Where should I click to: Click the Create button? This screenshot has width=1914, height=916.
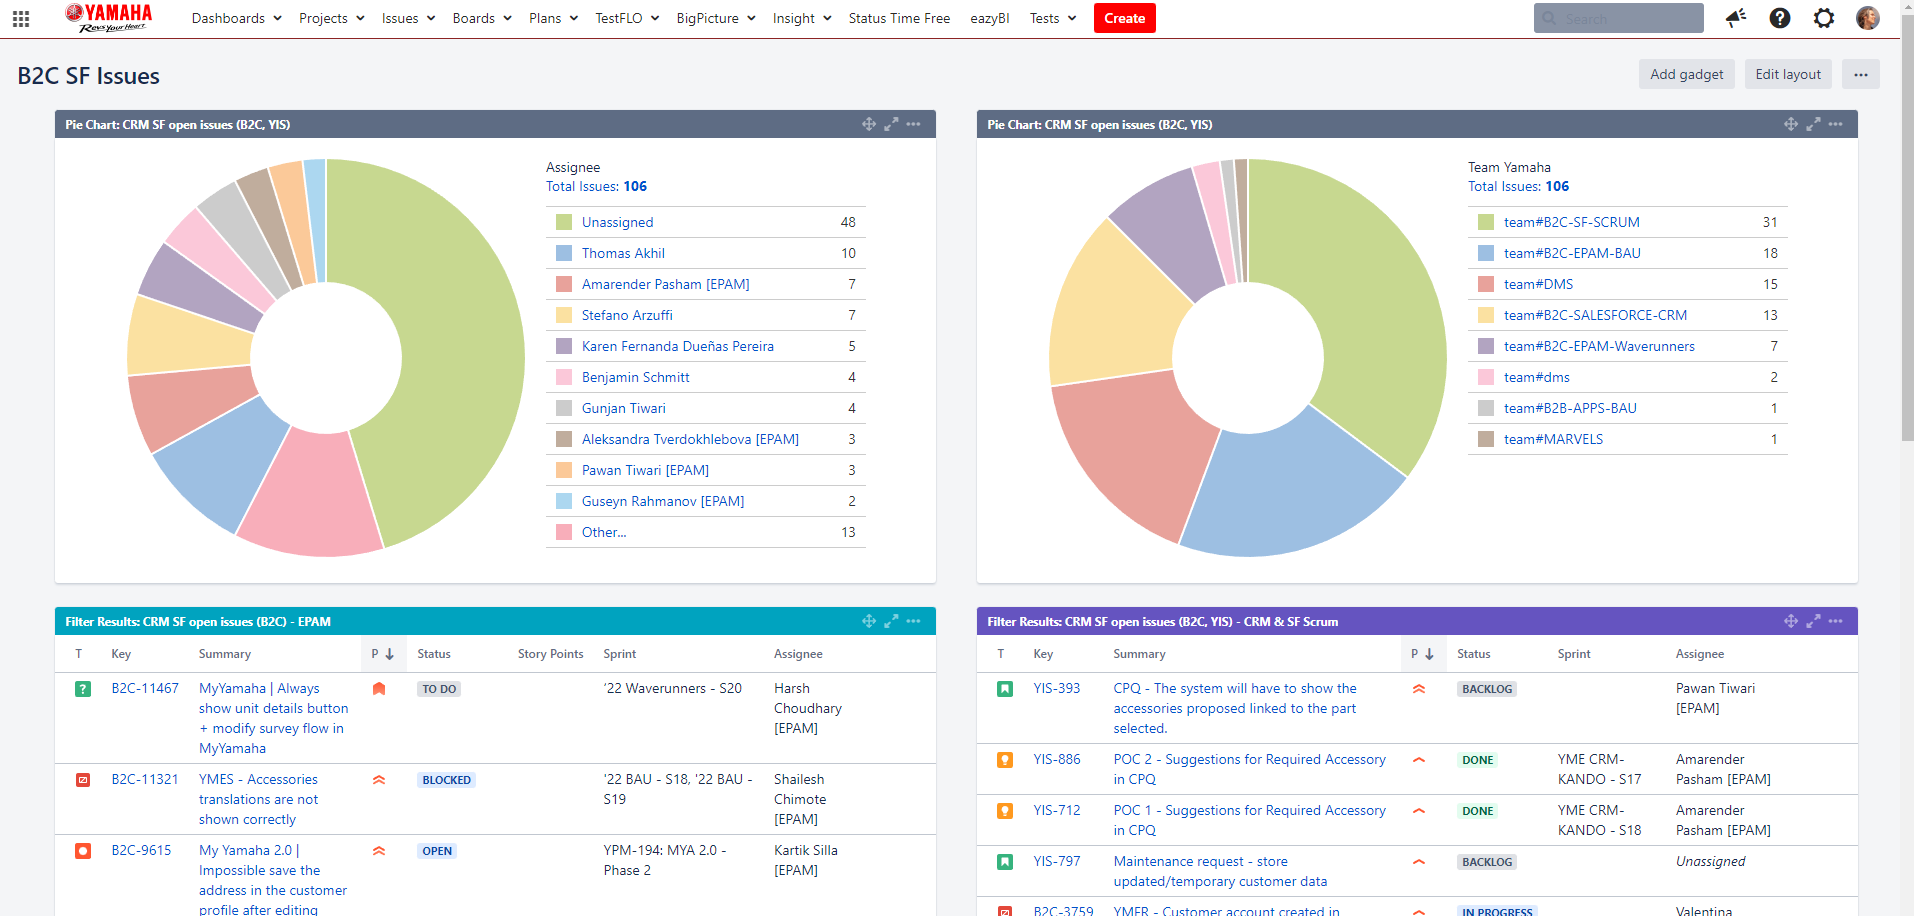click(x=1125, y=18)
